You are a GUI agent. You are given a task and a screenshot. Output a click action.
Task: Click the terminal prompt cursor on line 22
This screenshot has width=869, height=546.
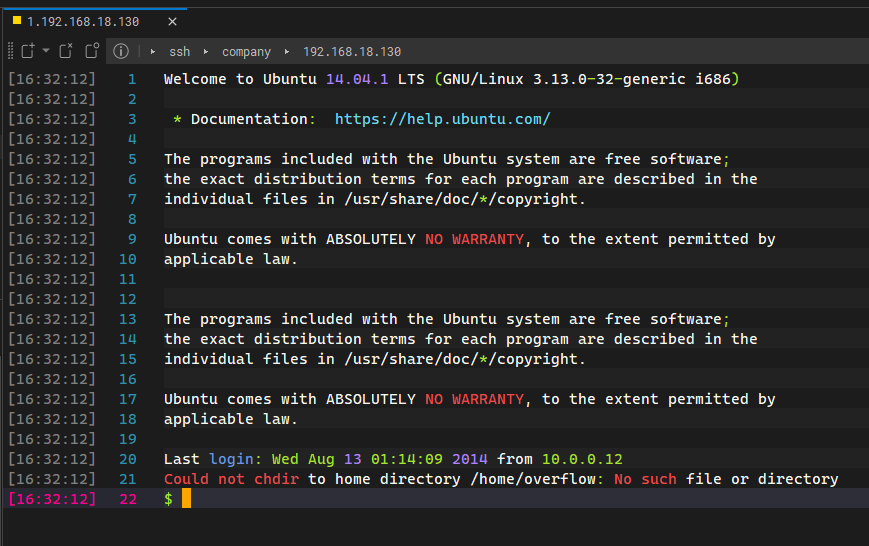[x=186, y=498]
